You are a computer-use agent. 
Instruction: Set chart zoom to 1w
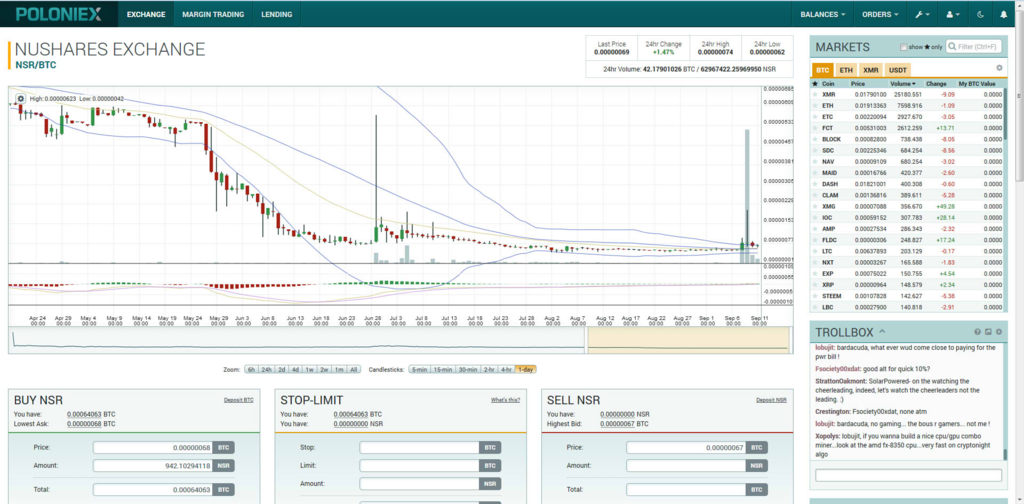click(x=310, y=370)
